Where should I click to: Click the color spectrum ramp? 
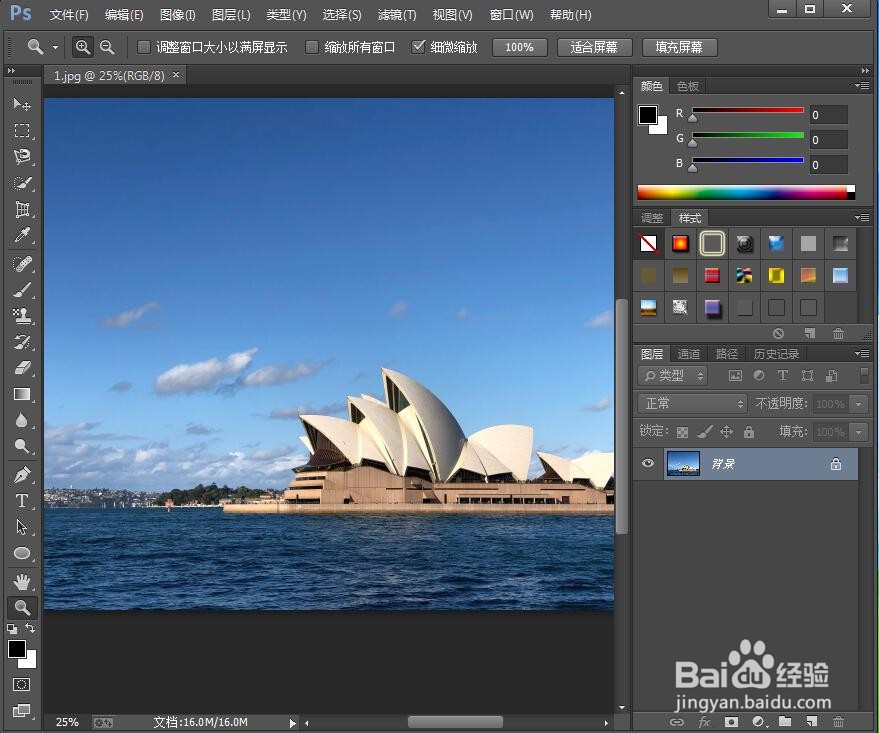click(x=746, y=193)
